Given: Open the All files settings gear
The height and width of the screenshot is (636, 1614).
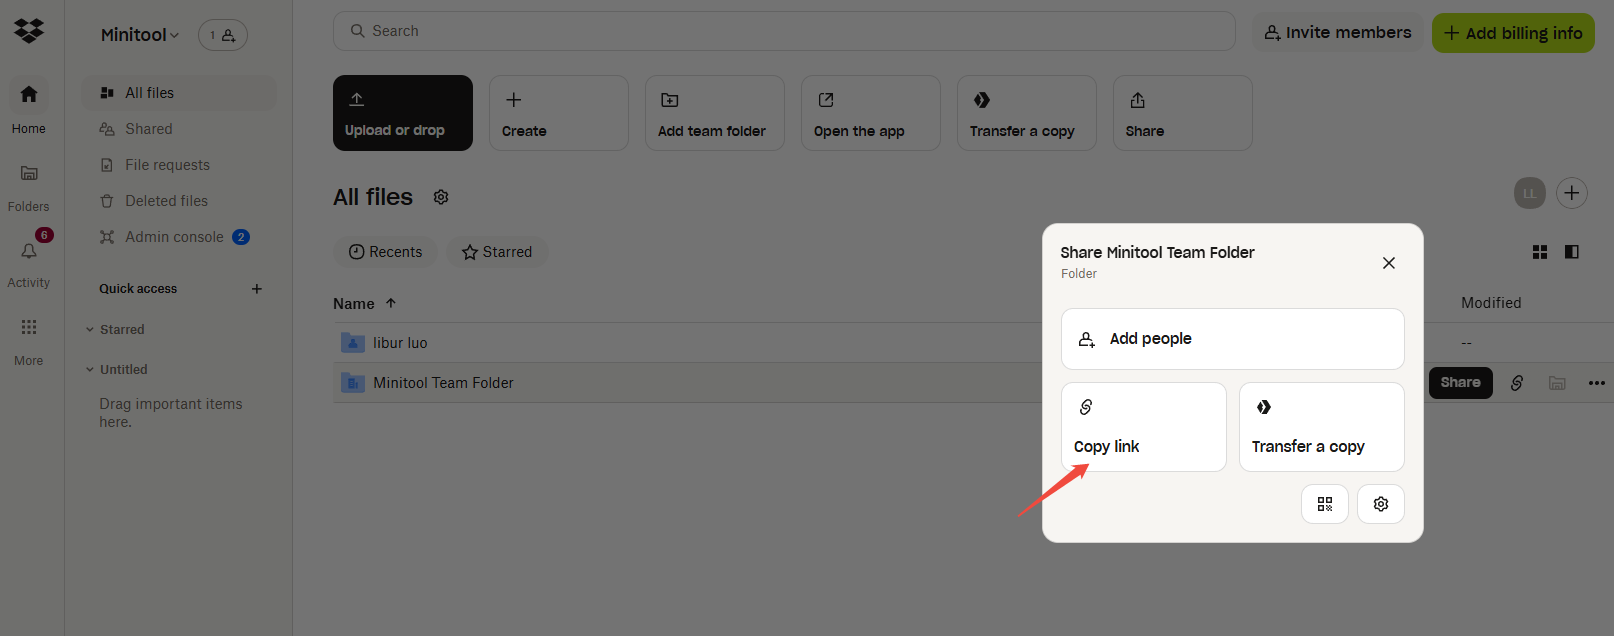Looking at the screenshot, I should click(x=441, y=197).
